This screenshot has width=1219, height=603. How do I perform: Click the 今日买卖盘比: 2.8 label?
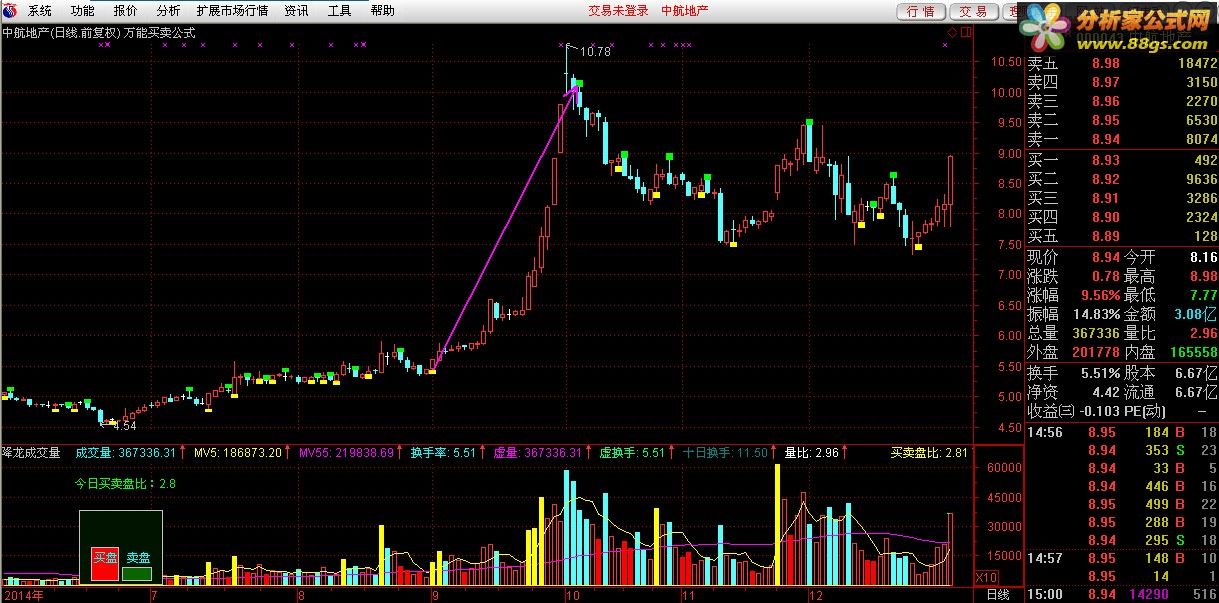coord(125,483)
